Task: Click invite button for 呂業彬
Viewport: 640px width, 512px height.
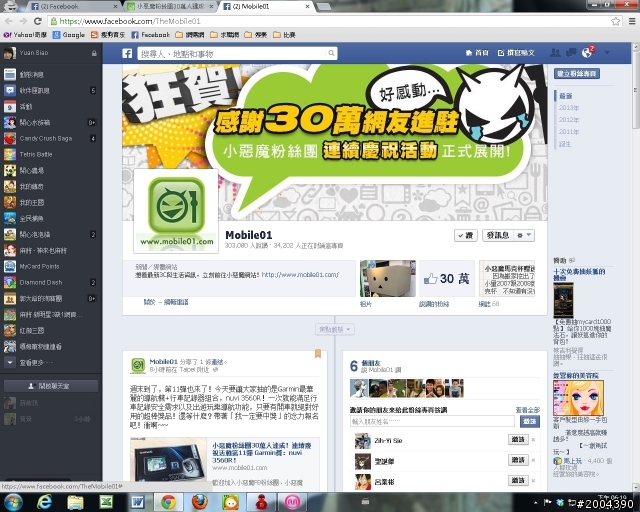Action: coord(518,481)
